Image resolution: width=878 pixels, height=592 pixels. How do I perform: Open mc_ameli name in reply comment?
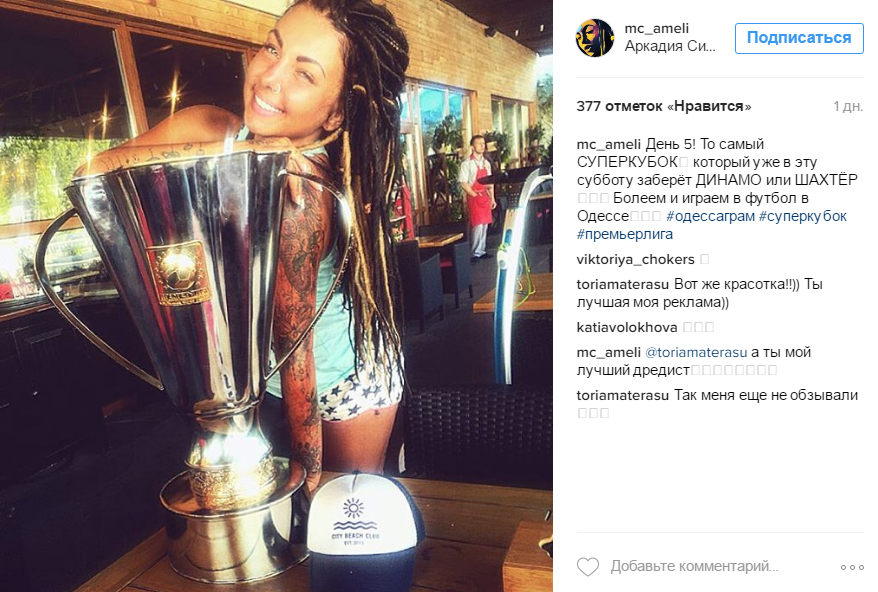click(x=609, y=352)
